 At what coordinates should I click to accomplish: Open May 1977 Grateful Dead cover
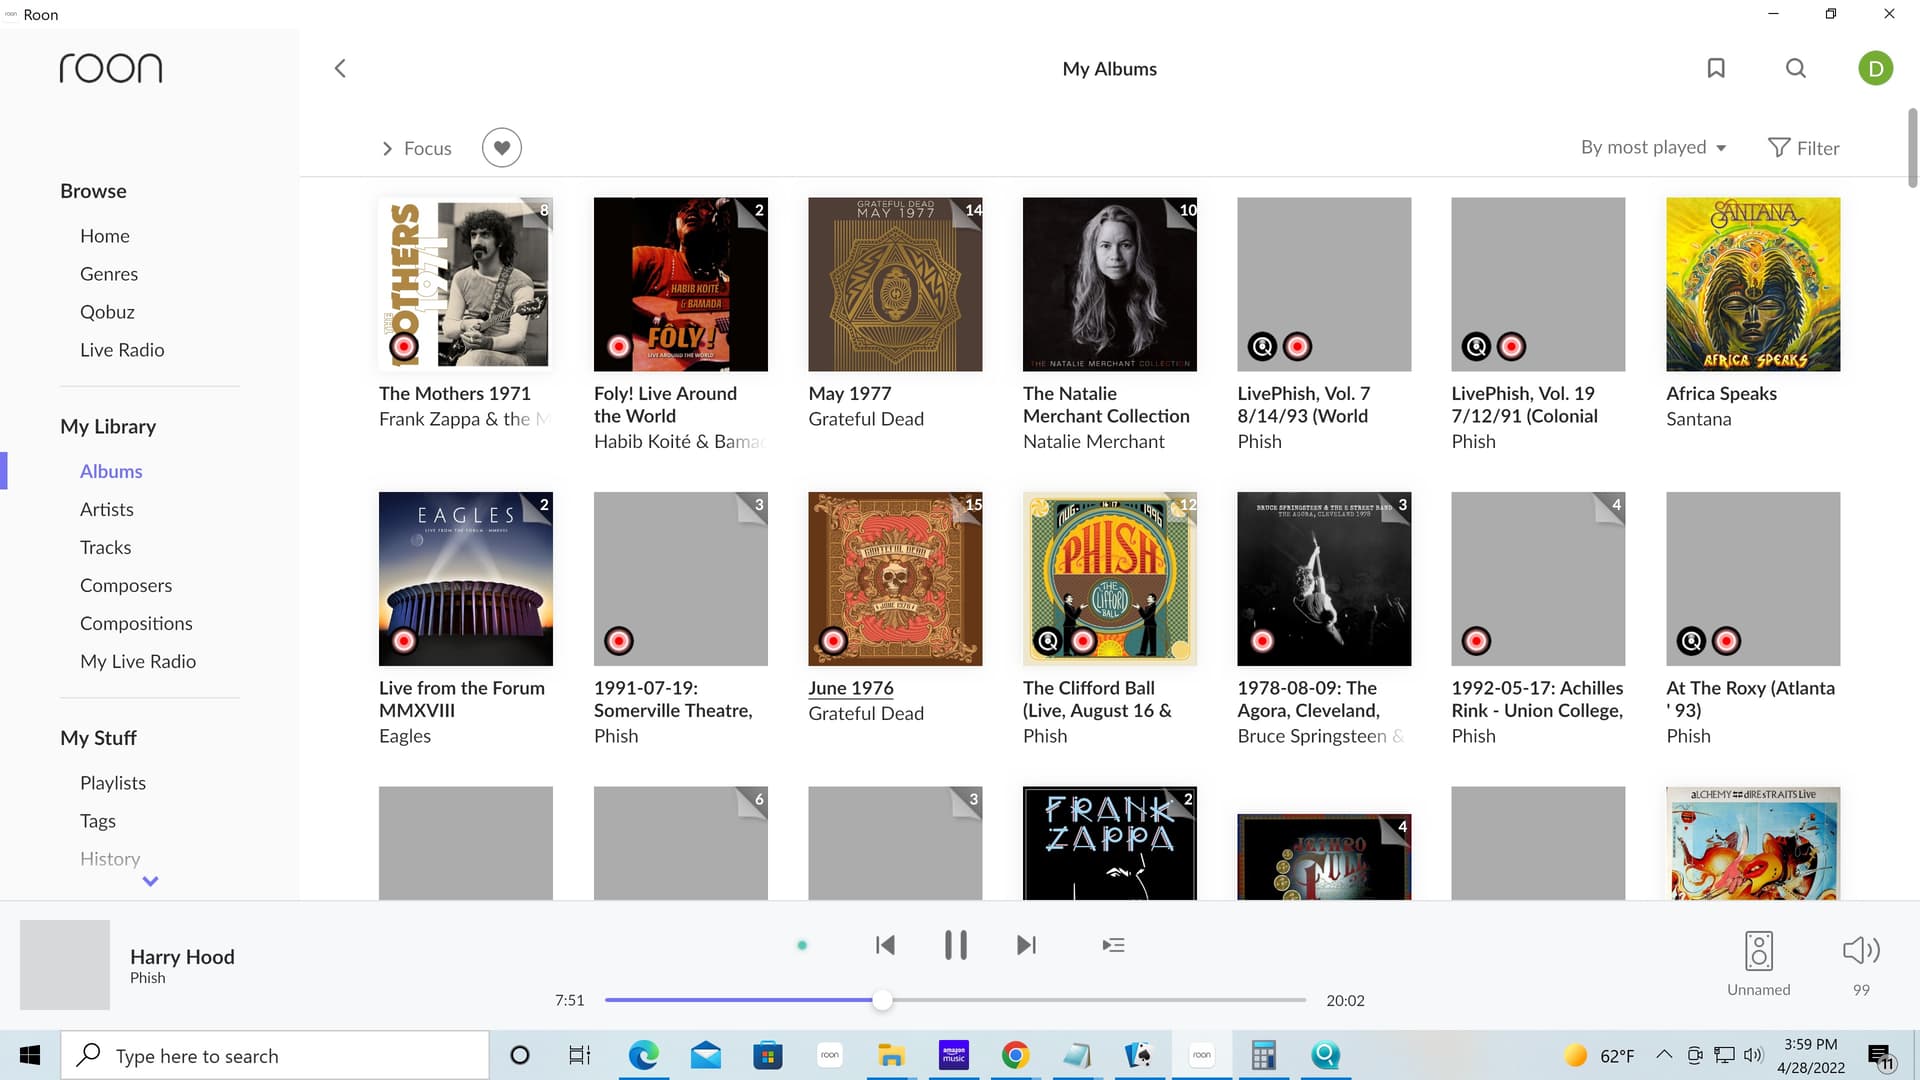coord(895,284)
